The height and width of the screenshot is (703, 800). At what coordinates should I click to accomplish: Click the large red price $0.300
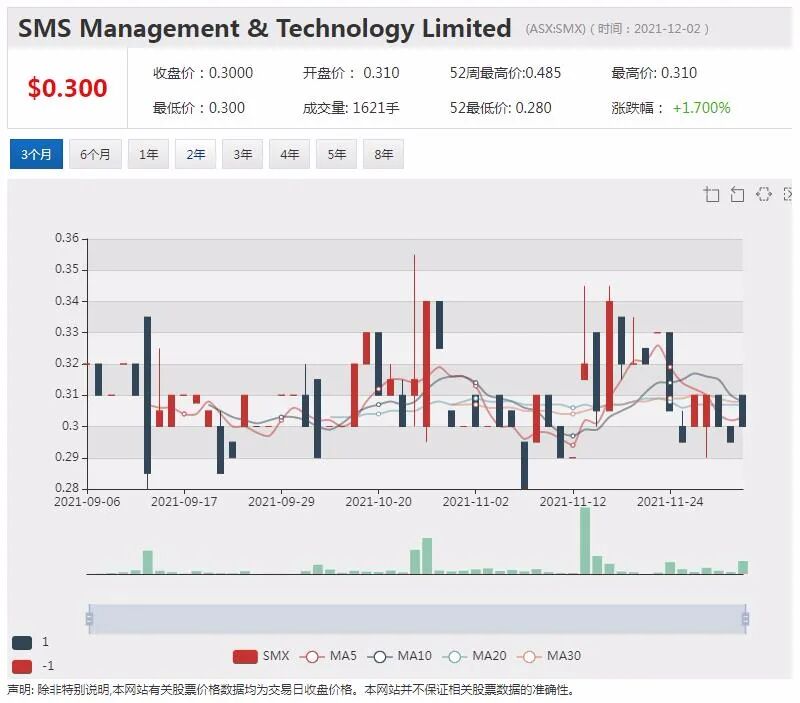click(x=67, y=88)
